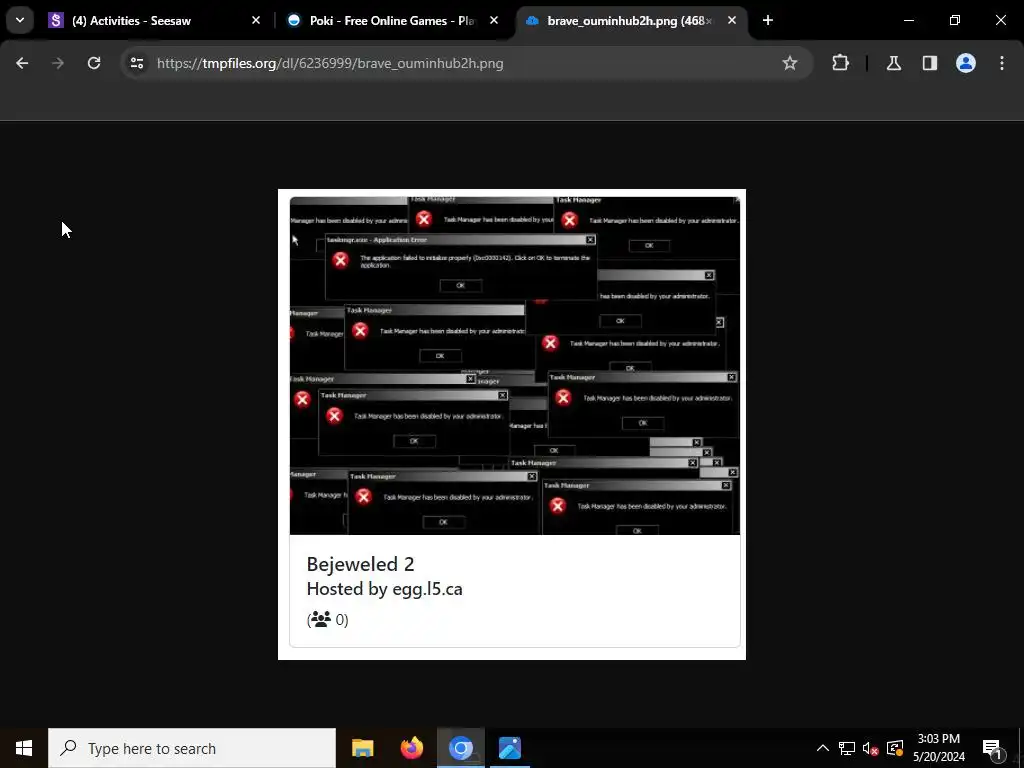Open Chrome Labs flask icon

pos(894,63)
